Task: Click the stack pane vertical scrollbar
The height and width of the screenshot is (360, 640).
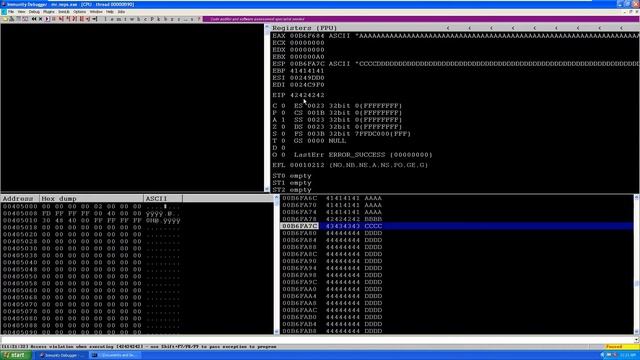Action: point(636,264)
